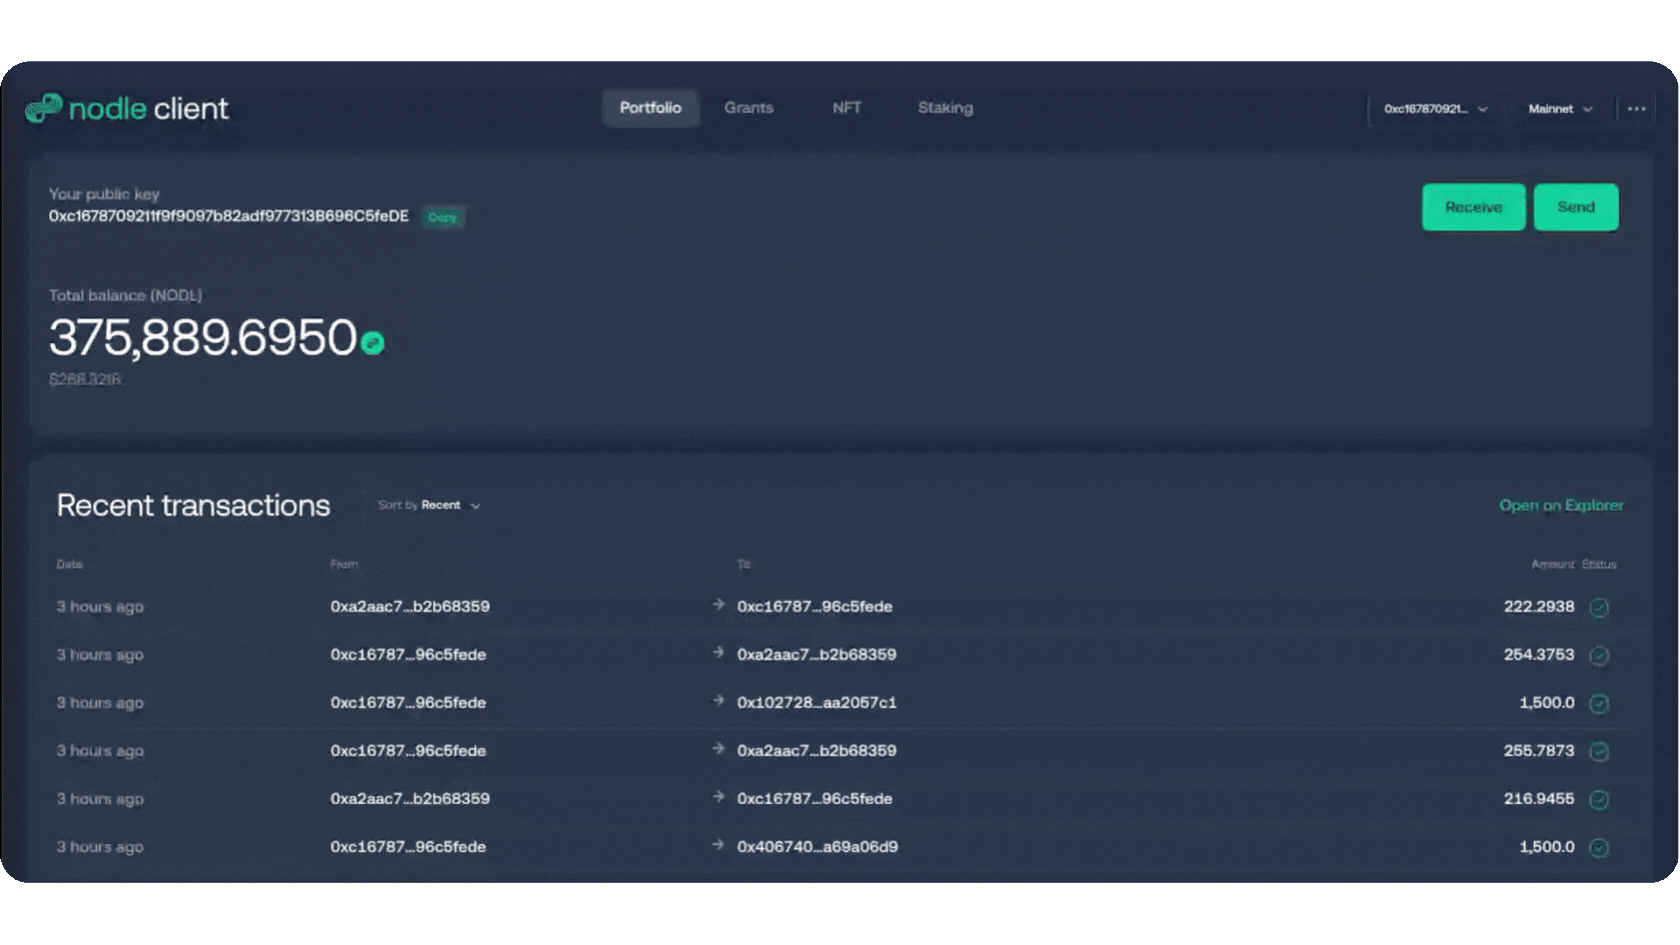Image resolution: width=1680 pixels, height=945 pixels.
Task: Click the arrow icon in 254.3753 row
Action: tap(718, 652)
